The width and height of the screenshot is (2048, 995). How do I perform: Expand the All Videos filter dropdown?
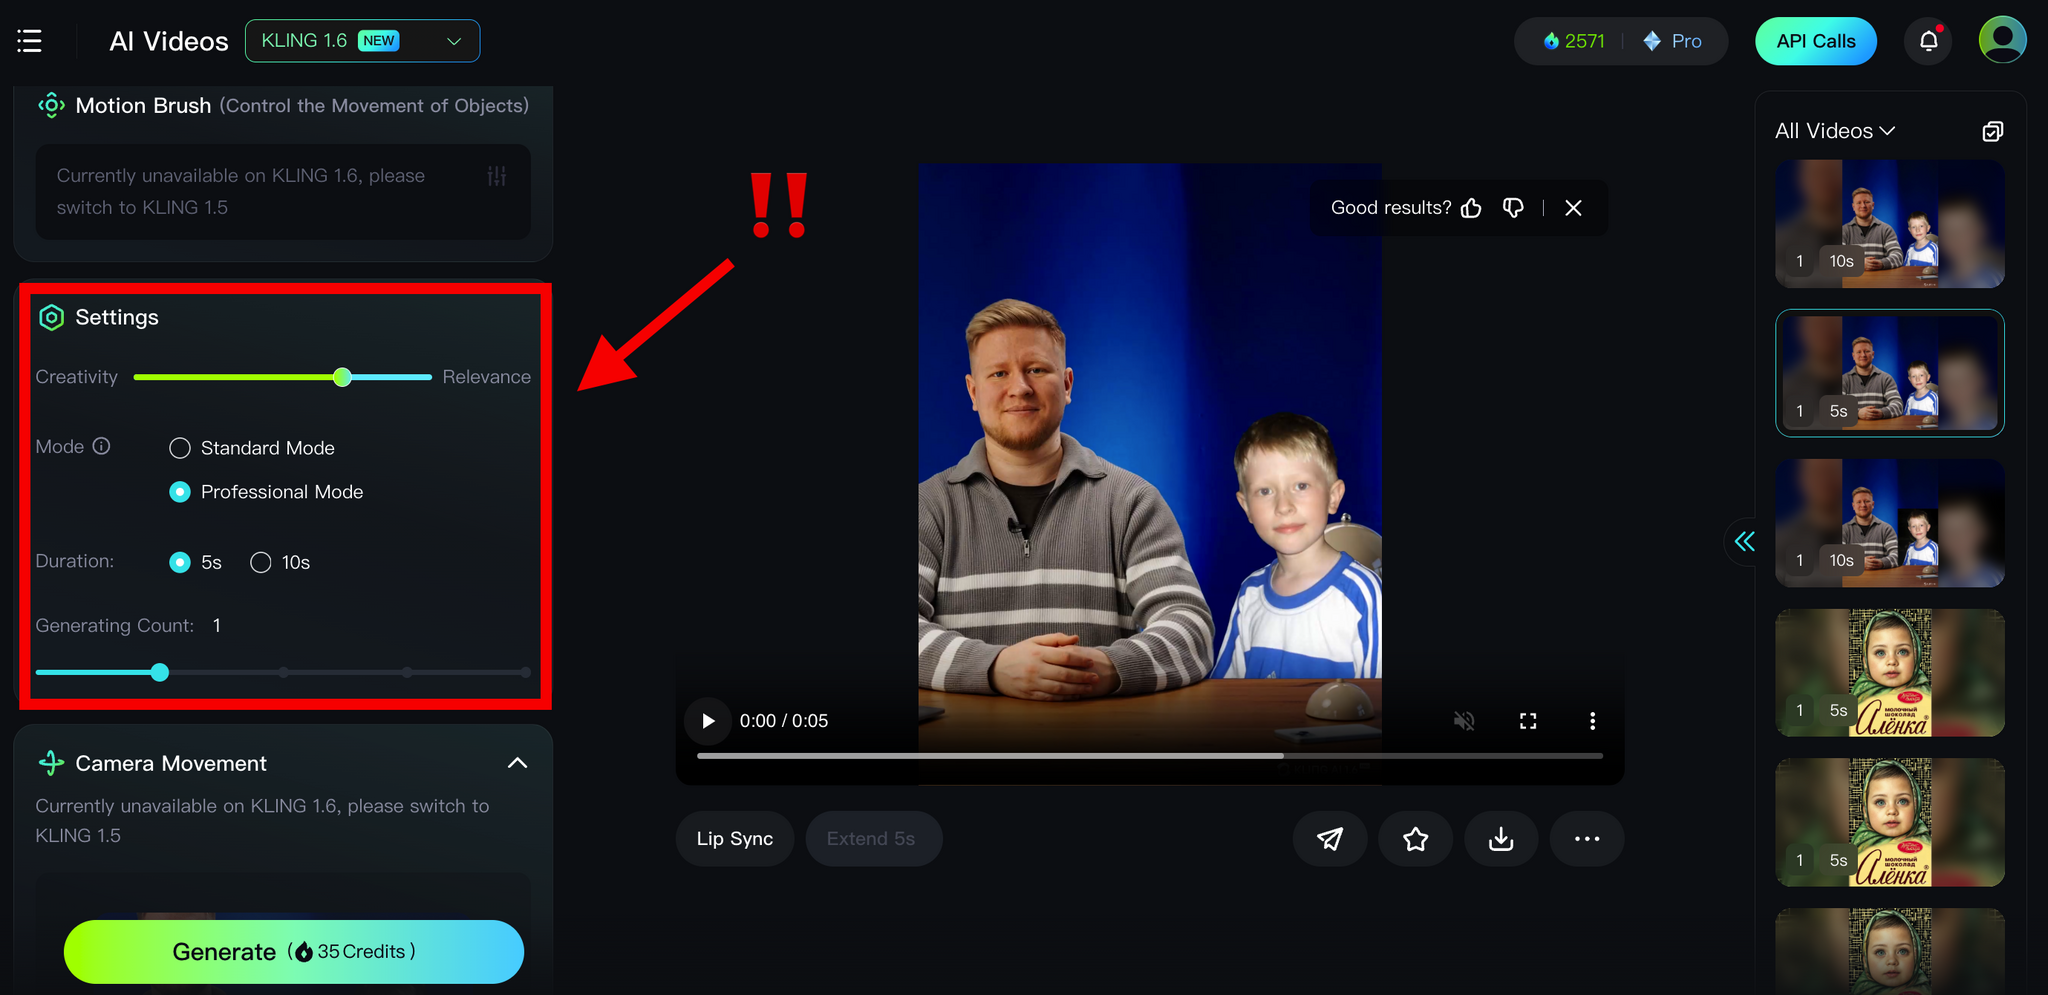[x=1834, y=131]
